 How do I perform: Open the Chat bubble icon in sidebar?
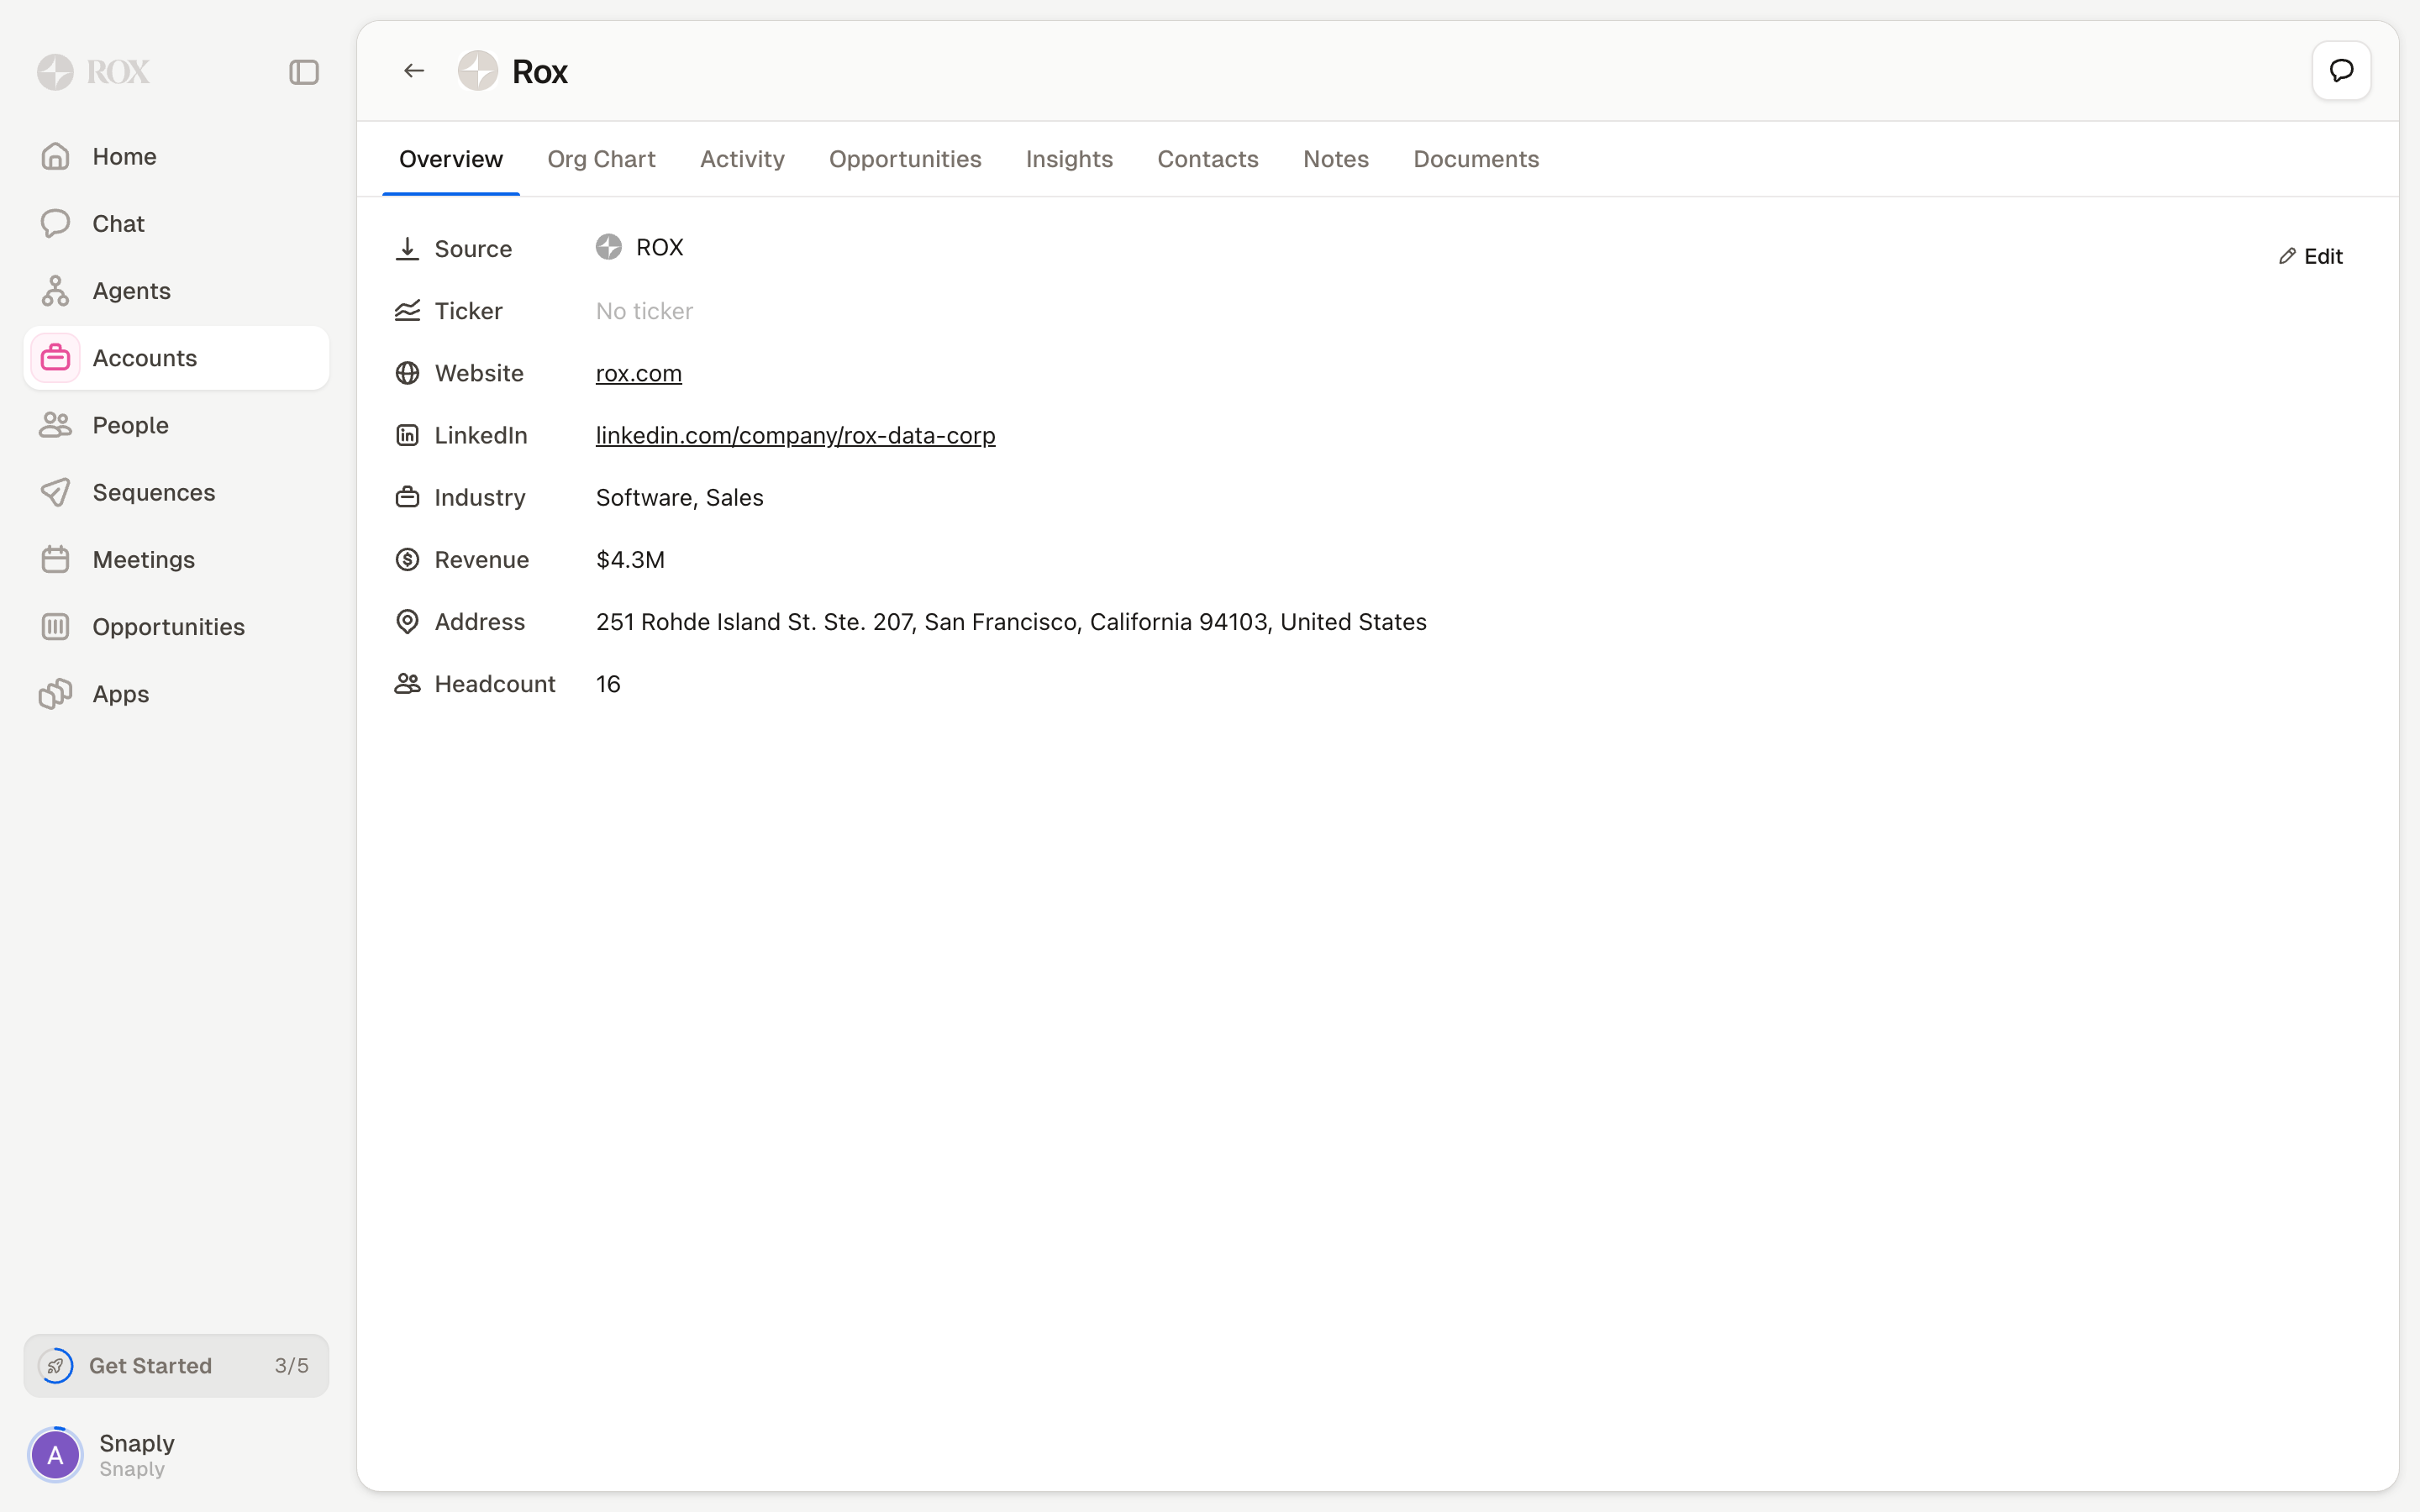pyautogui.click(x=56, y=223)
